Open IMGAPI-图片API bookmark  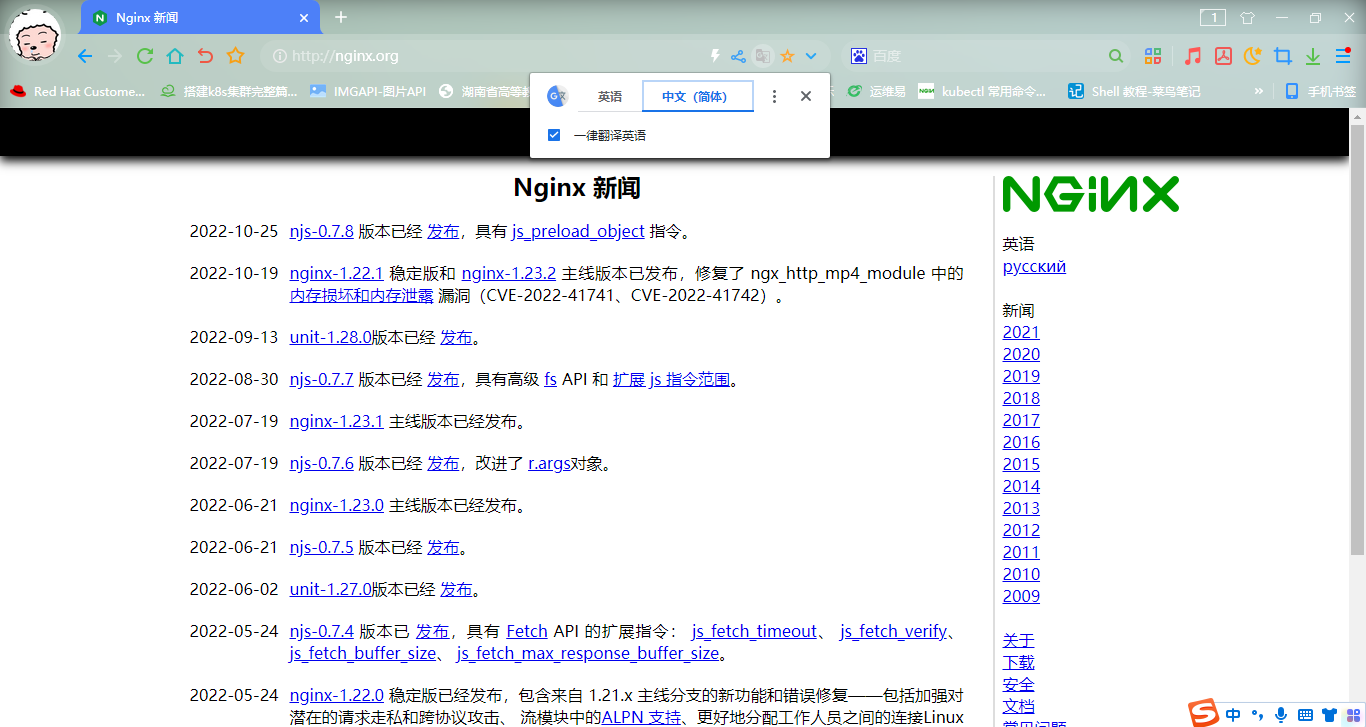tap(368, 91)
